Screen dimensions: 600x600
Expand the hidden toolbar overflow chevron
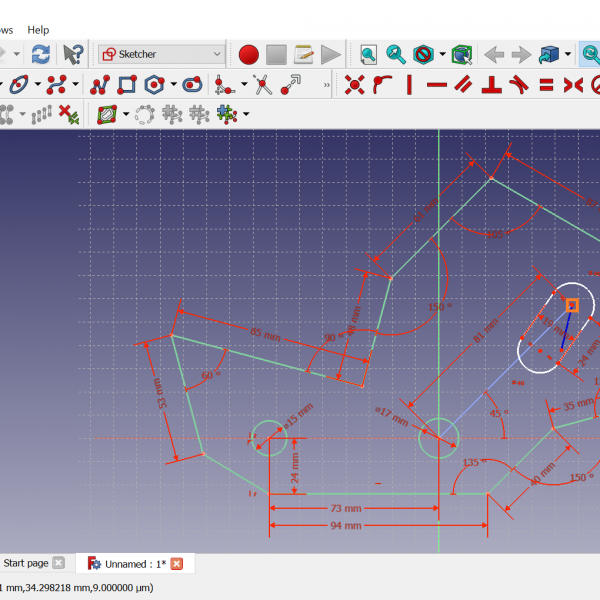click(327, 86)
